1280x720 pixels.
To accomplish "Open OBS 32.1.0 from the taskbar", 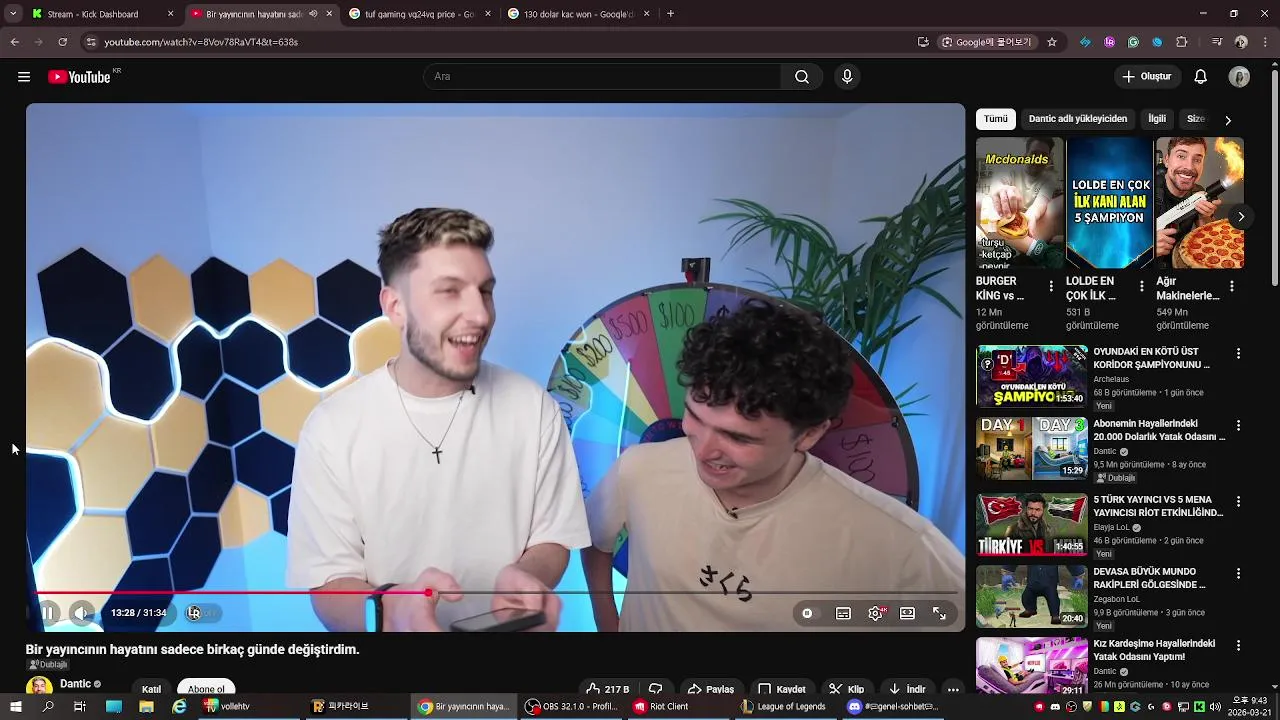I will click(x=571, y=706).
